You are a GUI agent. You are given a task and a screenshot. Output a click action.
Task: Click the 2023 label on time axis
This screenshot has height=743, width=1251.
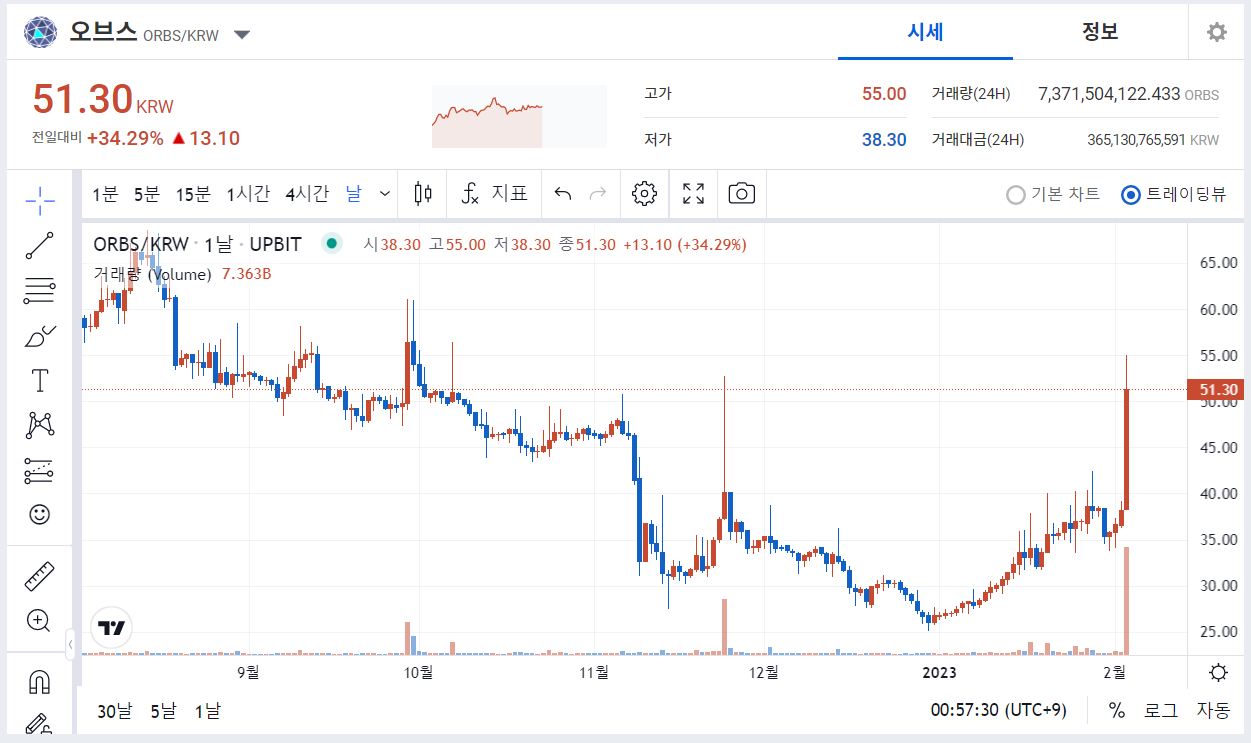pyautogui.click(x=939, y=672)
